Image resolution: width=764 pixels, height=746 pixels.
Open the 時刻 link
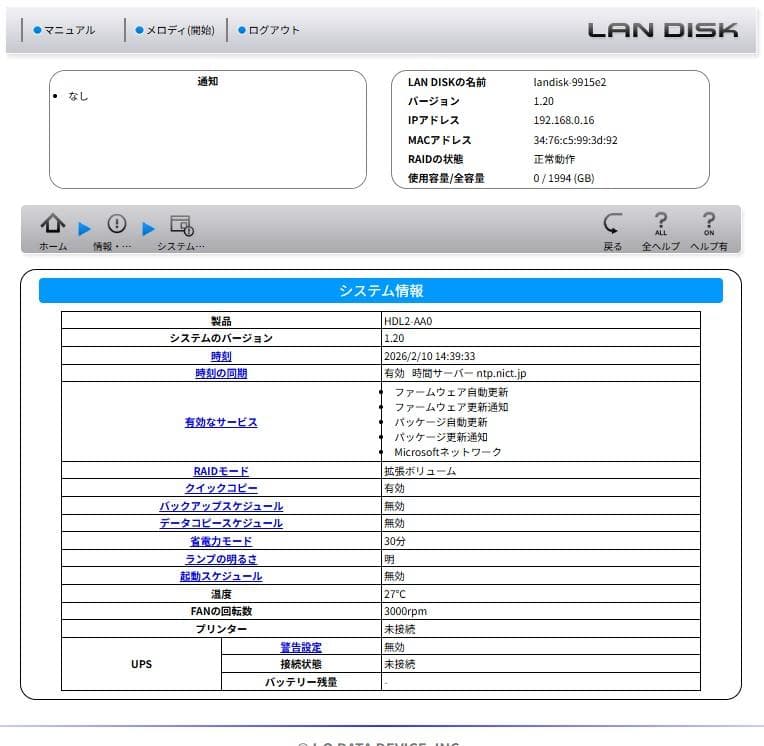[221, 356]
